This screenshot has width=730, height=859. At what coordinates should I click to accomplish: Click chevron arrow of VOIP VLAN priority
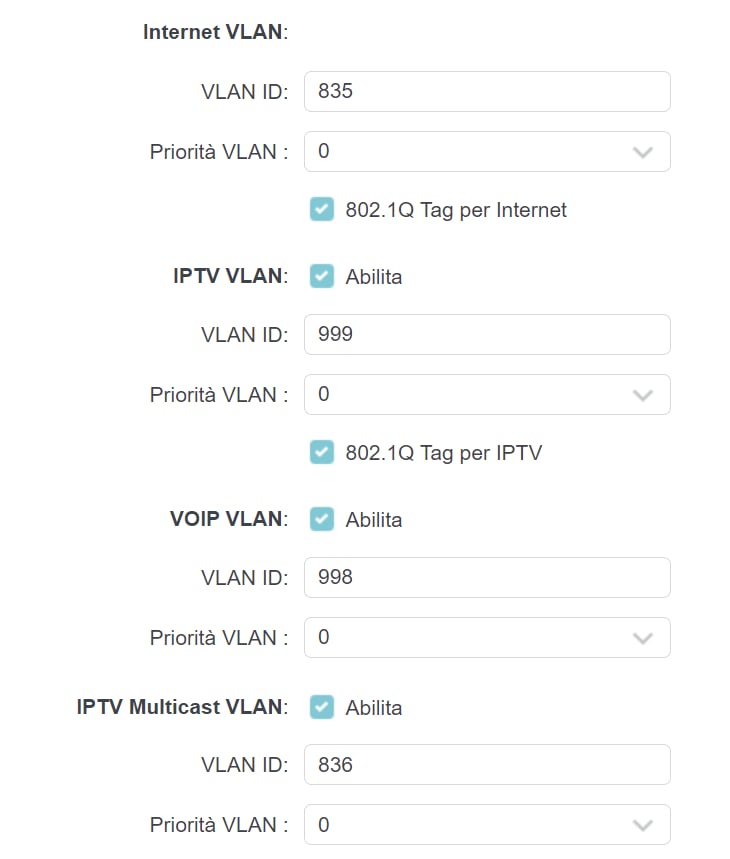coord(643,638)
